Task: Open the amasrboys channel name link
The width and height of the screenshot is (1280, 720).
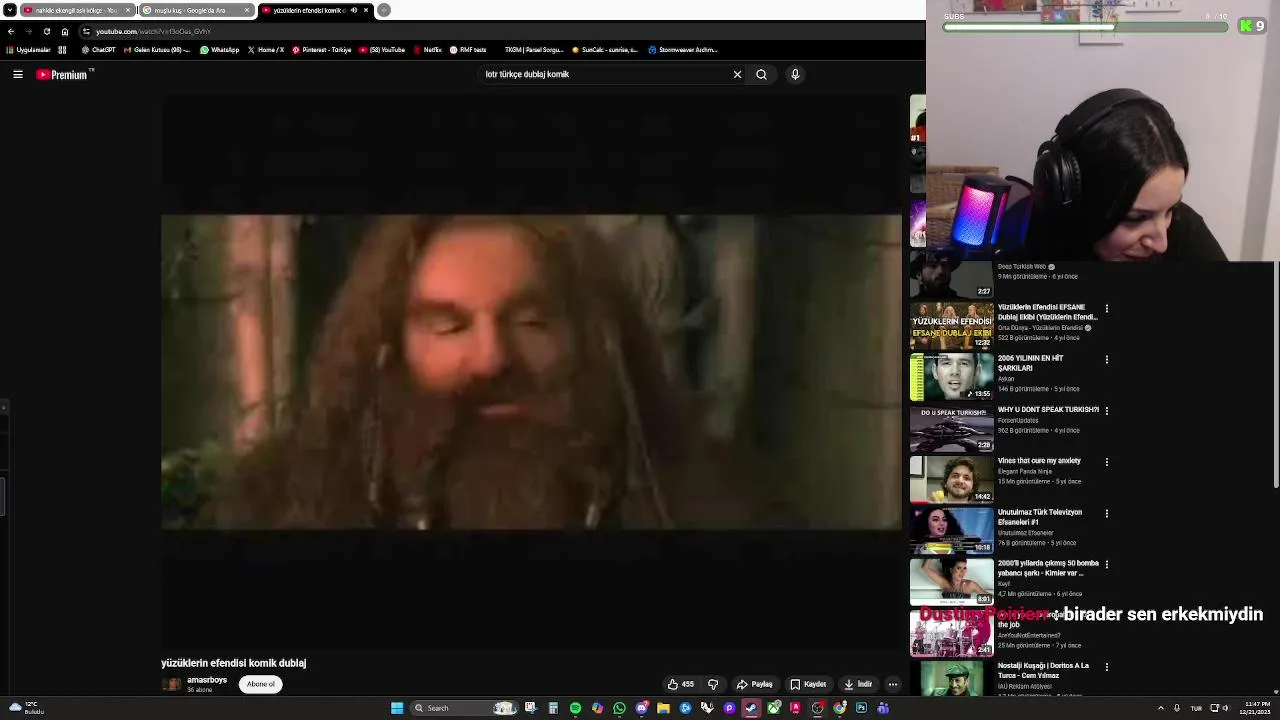Action: tap(207, 680)
